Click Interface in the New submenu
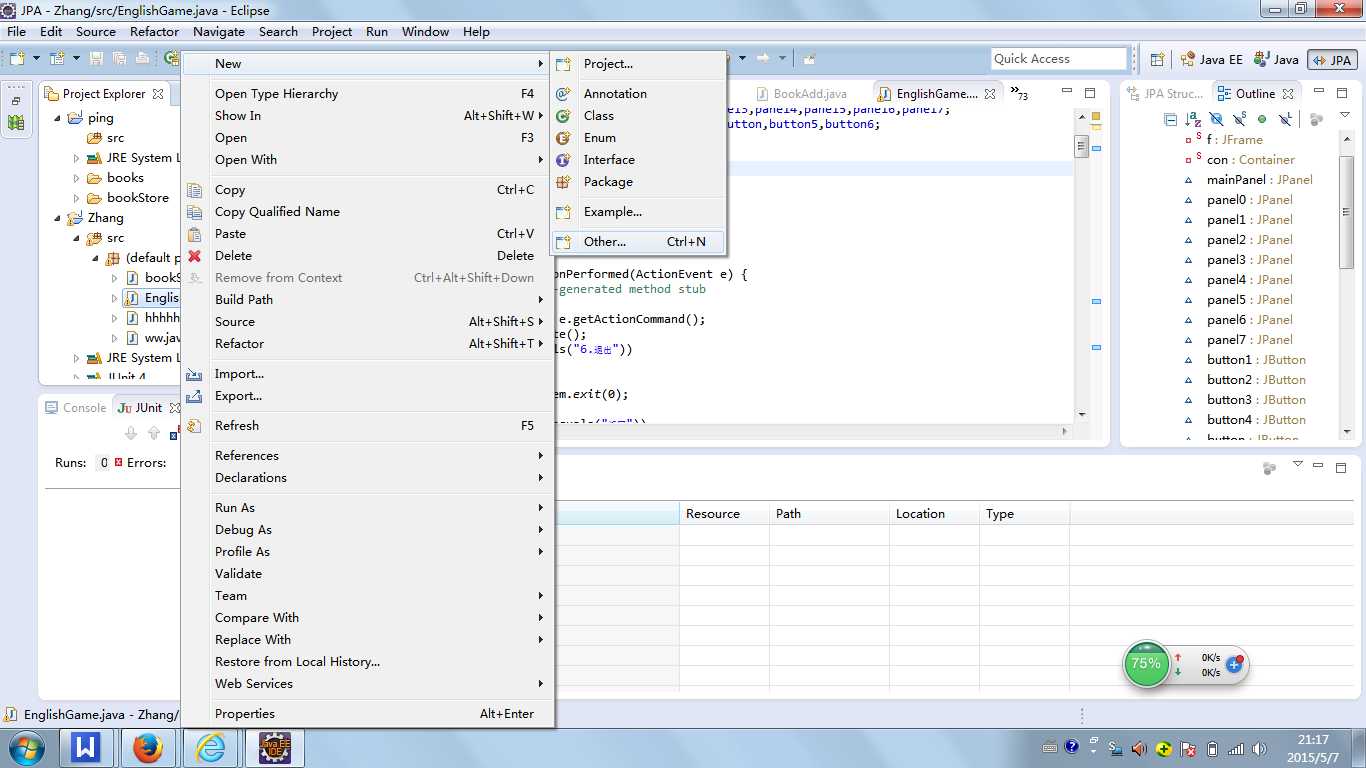 coord(637,160)
